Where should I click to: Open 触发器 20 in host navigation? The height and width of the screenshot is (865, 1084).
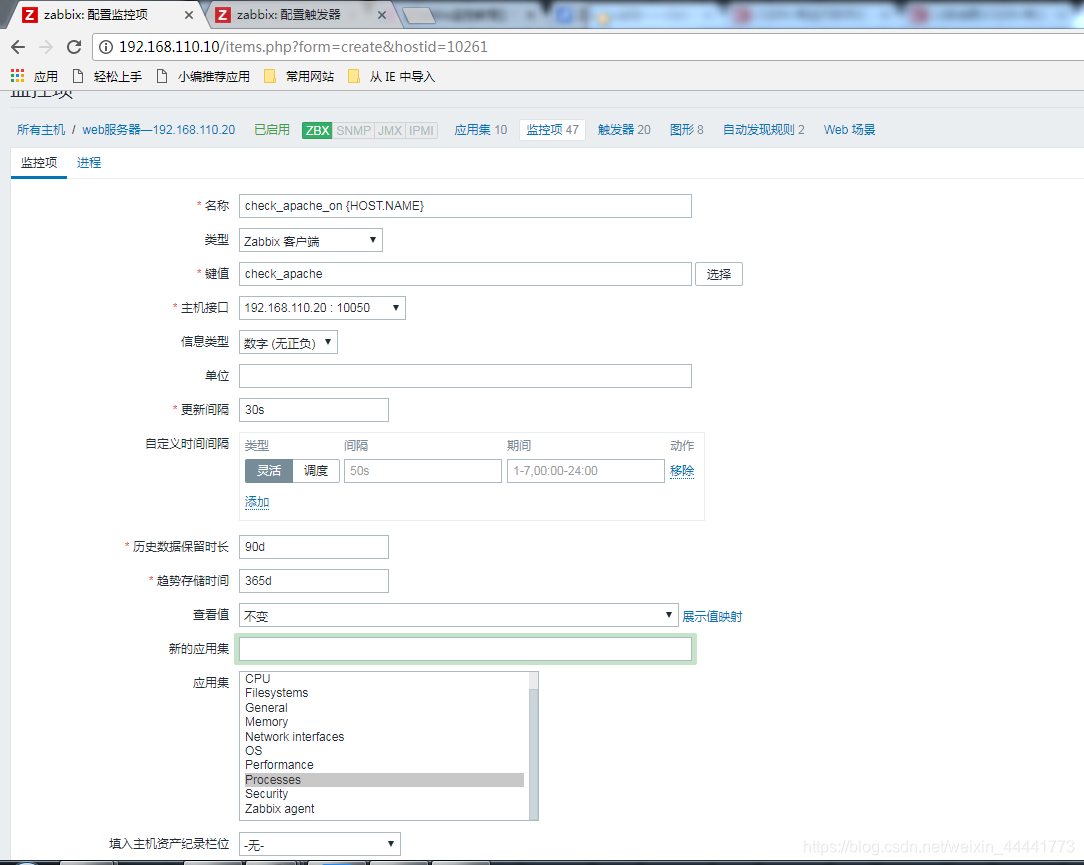[624, 130]
